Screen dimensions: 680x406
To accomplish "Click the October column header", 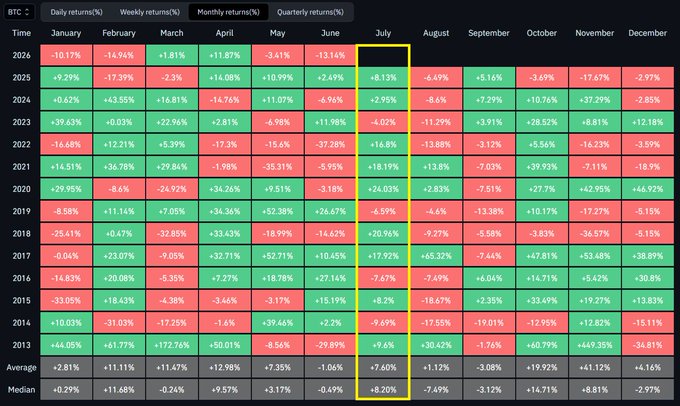I will (x=542, y=33).
